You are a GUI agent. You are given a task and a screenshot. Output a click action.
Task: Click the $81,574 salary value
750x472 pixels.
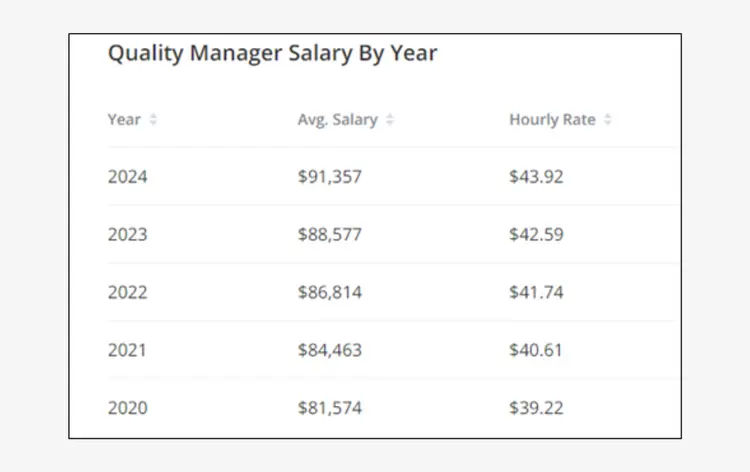330,408
